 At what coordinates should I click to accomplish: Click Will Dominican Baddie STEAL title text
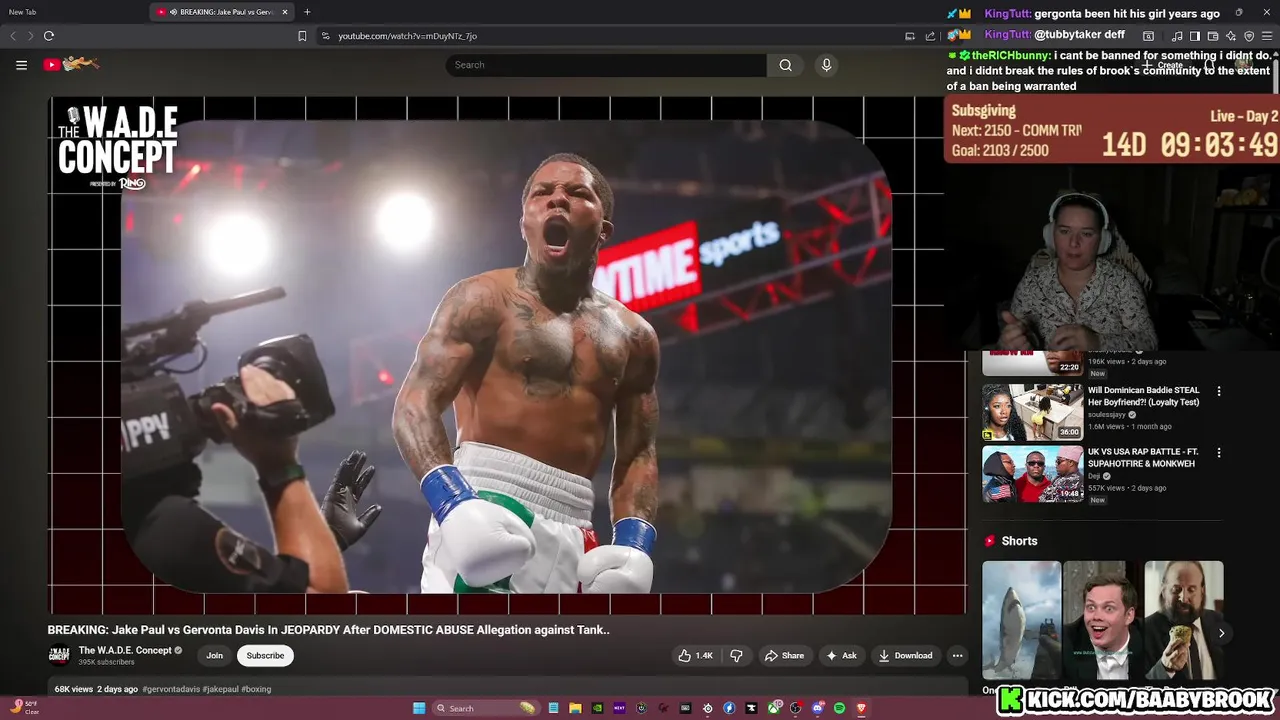pyautogui.click(x=1144, y=396)
